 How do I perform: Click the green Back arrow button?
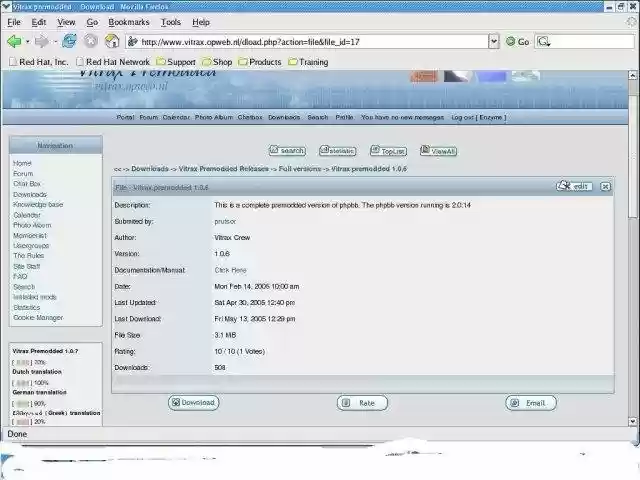click(x=14, y=41)
